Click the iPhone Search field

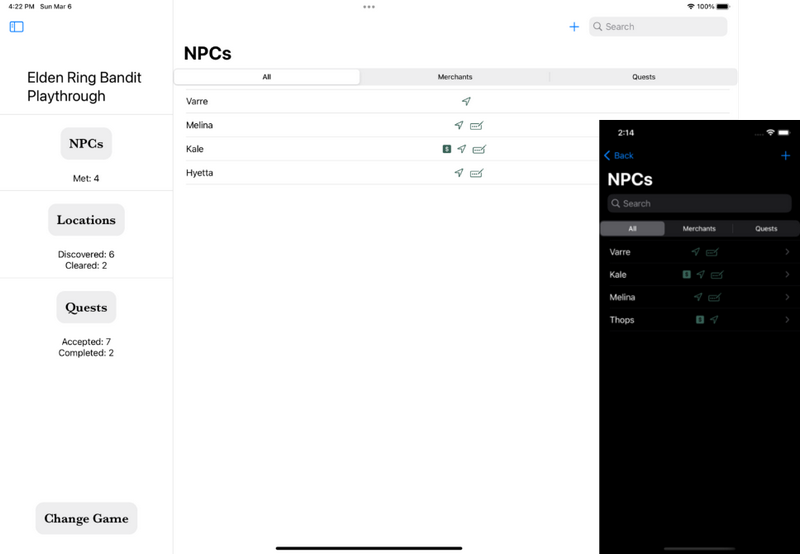click(x=699, y=204)
